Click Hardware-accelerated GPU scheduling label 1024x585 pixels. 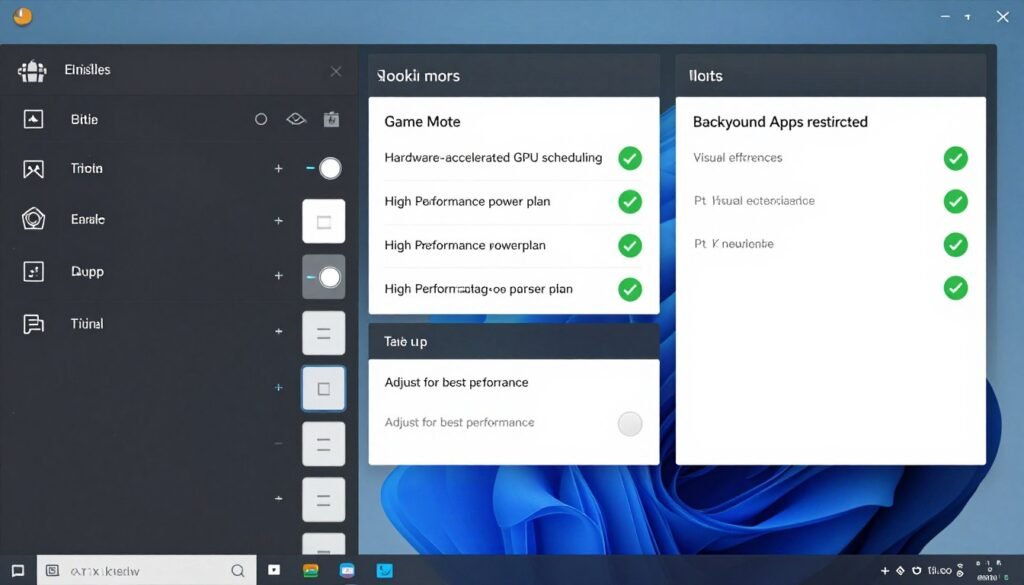(493, 157)
